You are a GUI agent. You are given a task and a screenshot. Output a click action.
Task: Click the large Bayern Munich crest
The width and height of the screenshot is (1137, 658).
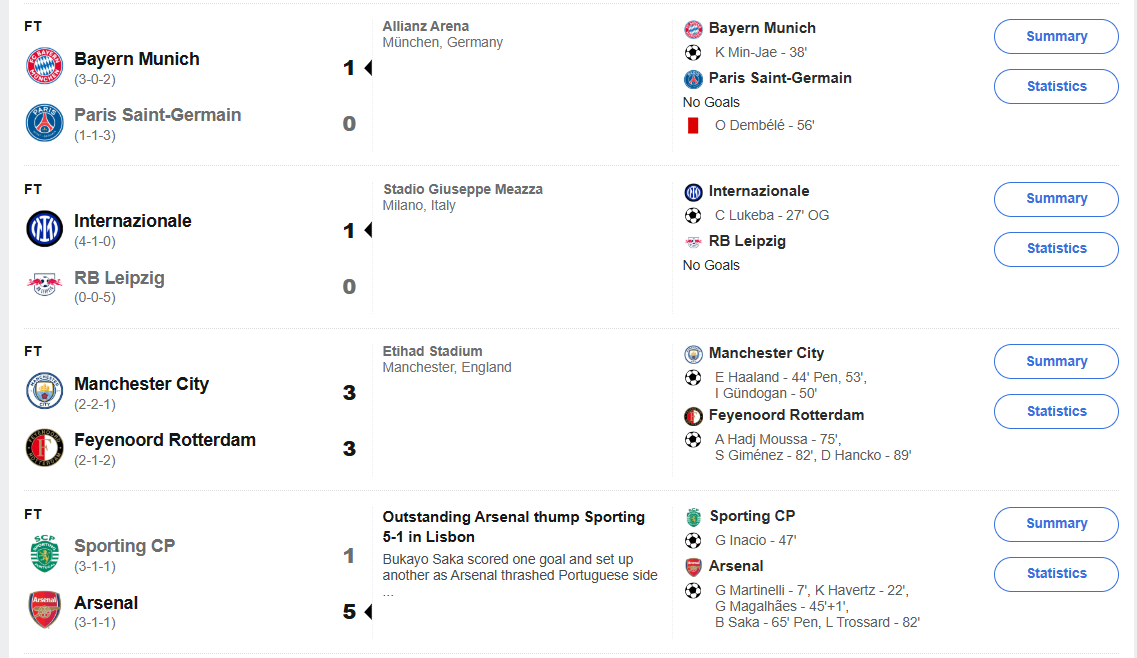click(x=44, y=66)
